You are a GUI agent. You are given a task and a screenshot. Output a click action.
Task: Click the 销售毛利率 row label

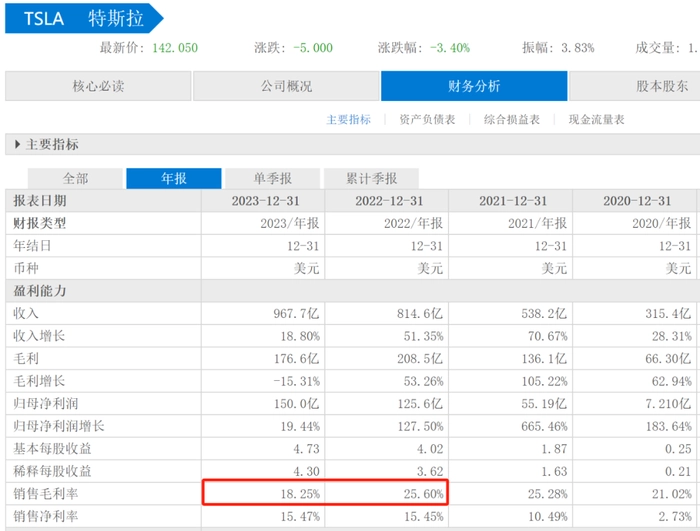(x=45, y=493)
